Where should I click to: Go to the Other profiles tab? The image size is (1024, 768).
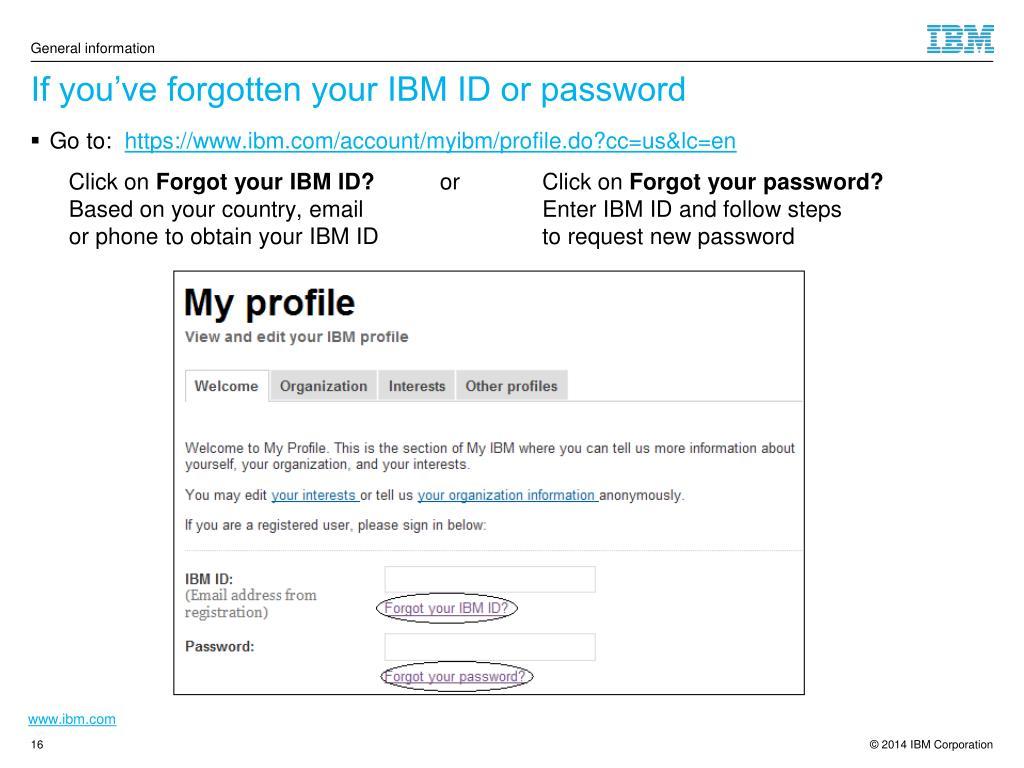pos(511,386)
